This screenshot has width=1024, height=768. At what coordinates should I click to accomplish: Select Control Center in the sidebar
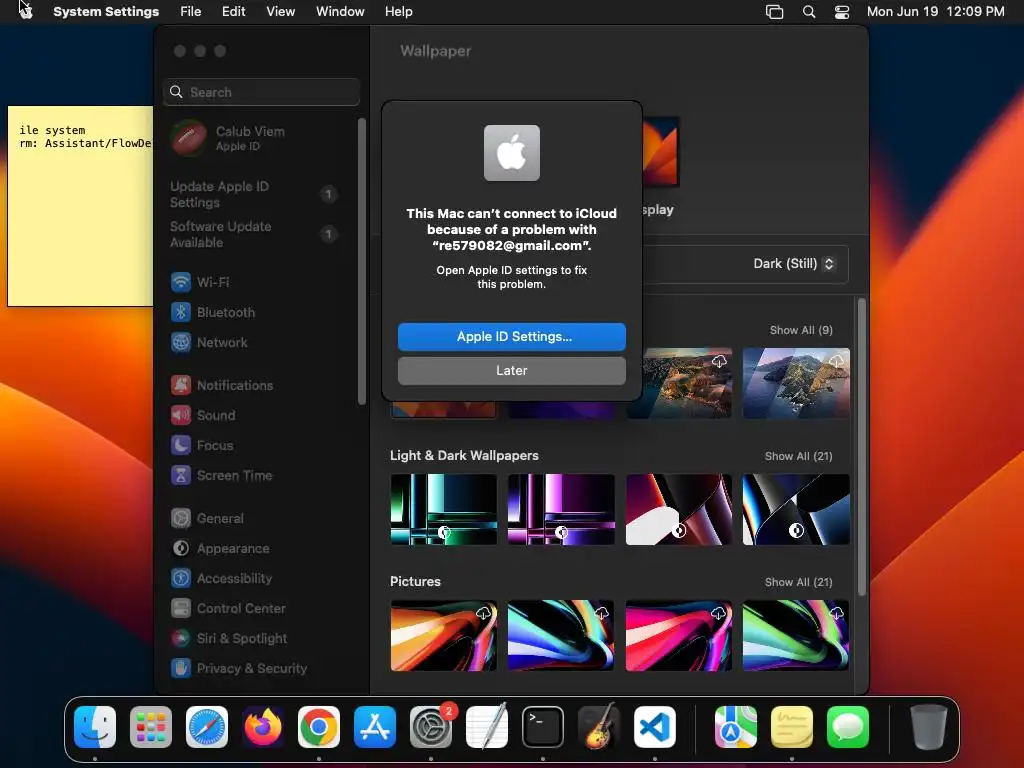pos(261,609)
